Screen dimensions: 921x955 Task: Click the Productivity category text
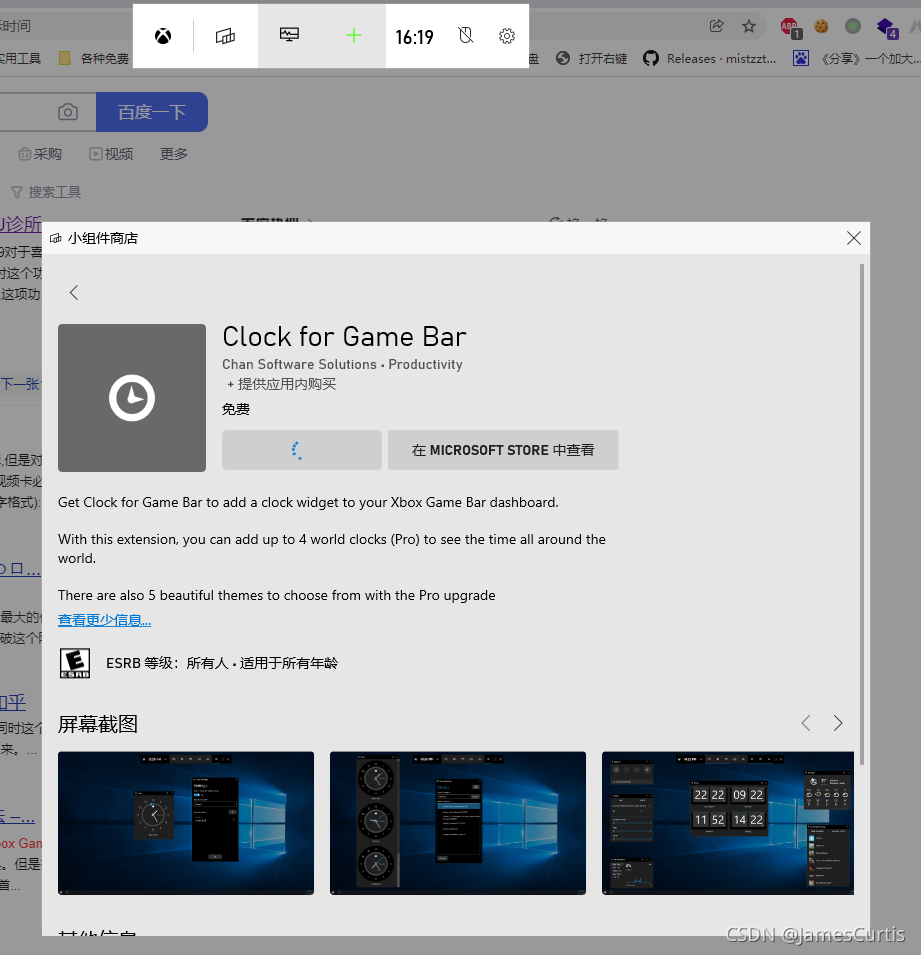[x=425, y=364]
